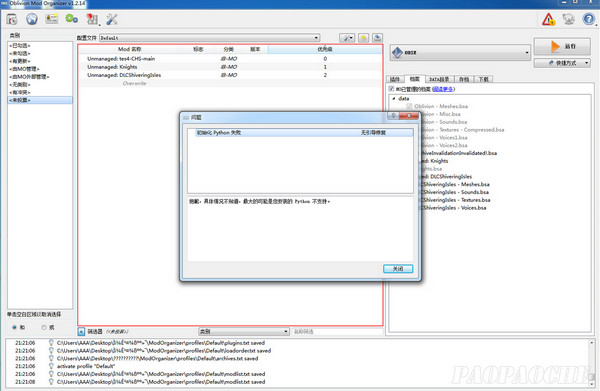Click lightbulb icon beside archives.txt saved log
Image resolution: width=600 pixels, height=391 pixels.
pyautogui.click(x=51, y=358)
